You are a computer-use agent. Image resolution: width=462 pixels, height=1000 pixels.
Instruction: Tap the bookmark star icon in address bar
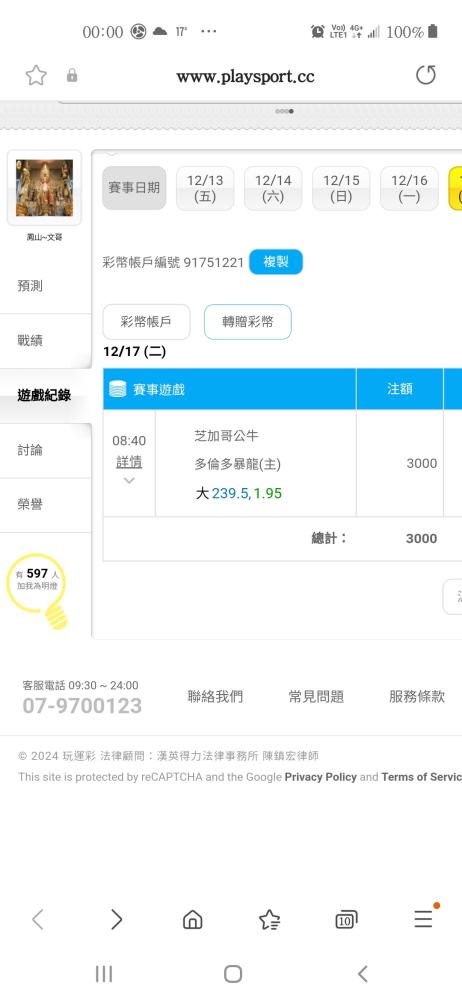pyautogui.click(x=36, y=76)
